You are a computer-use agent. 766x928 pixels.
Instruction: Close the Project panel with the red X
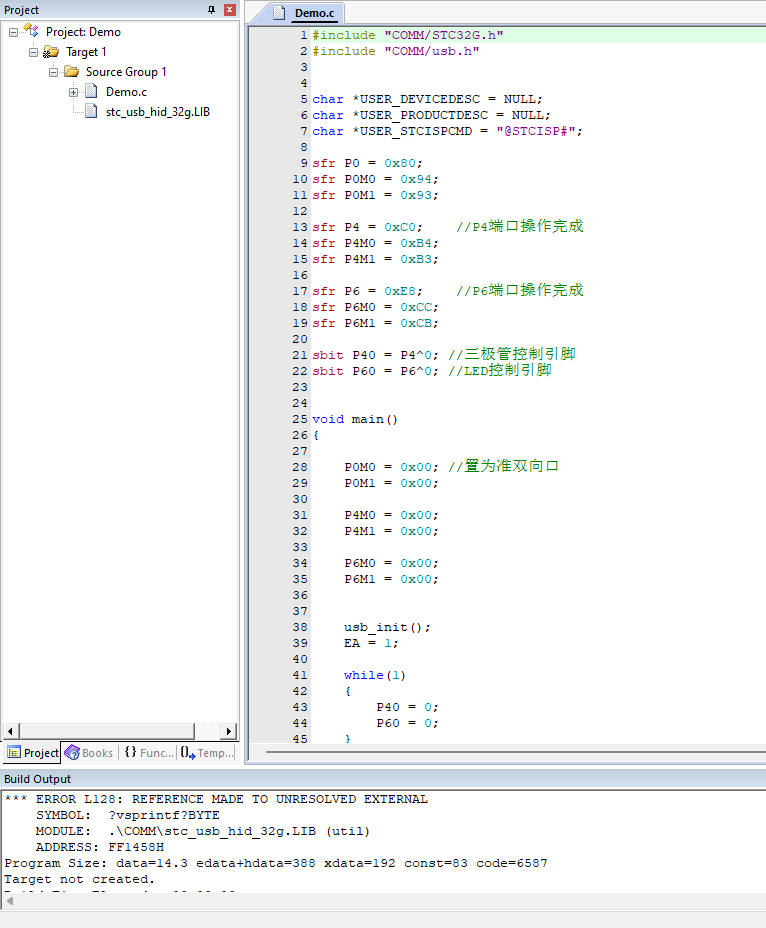(x=230, y=9)
